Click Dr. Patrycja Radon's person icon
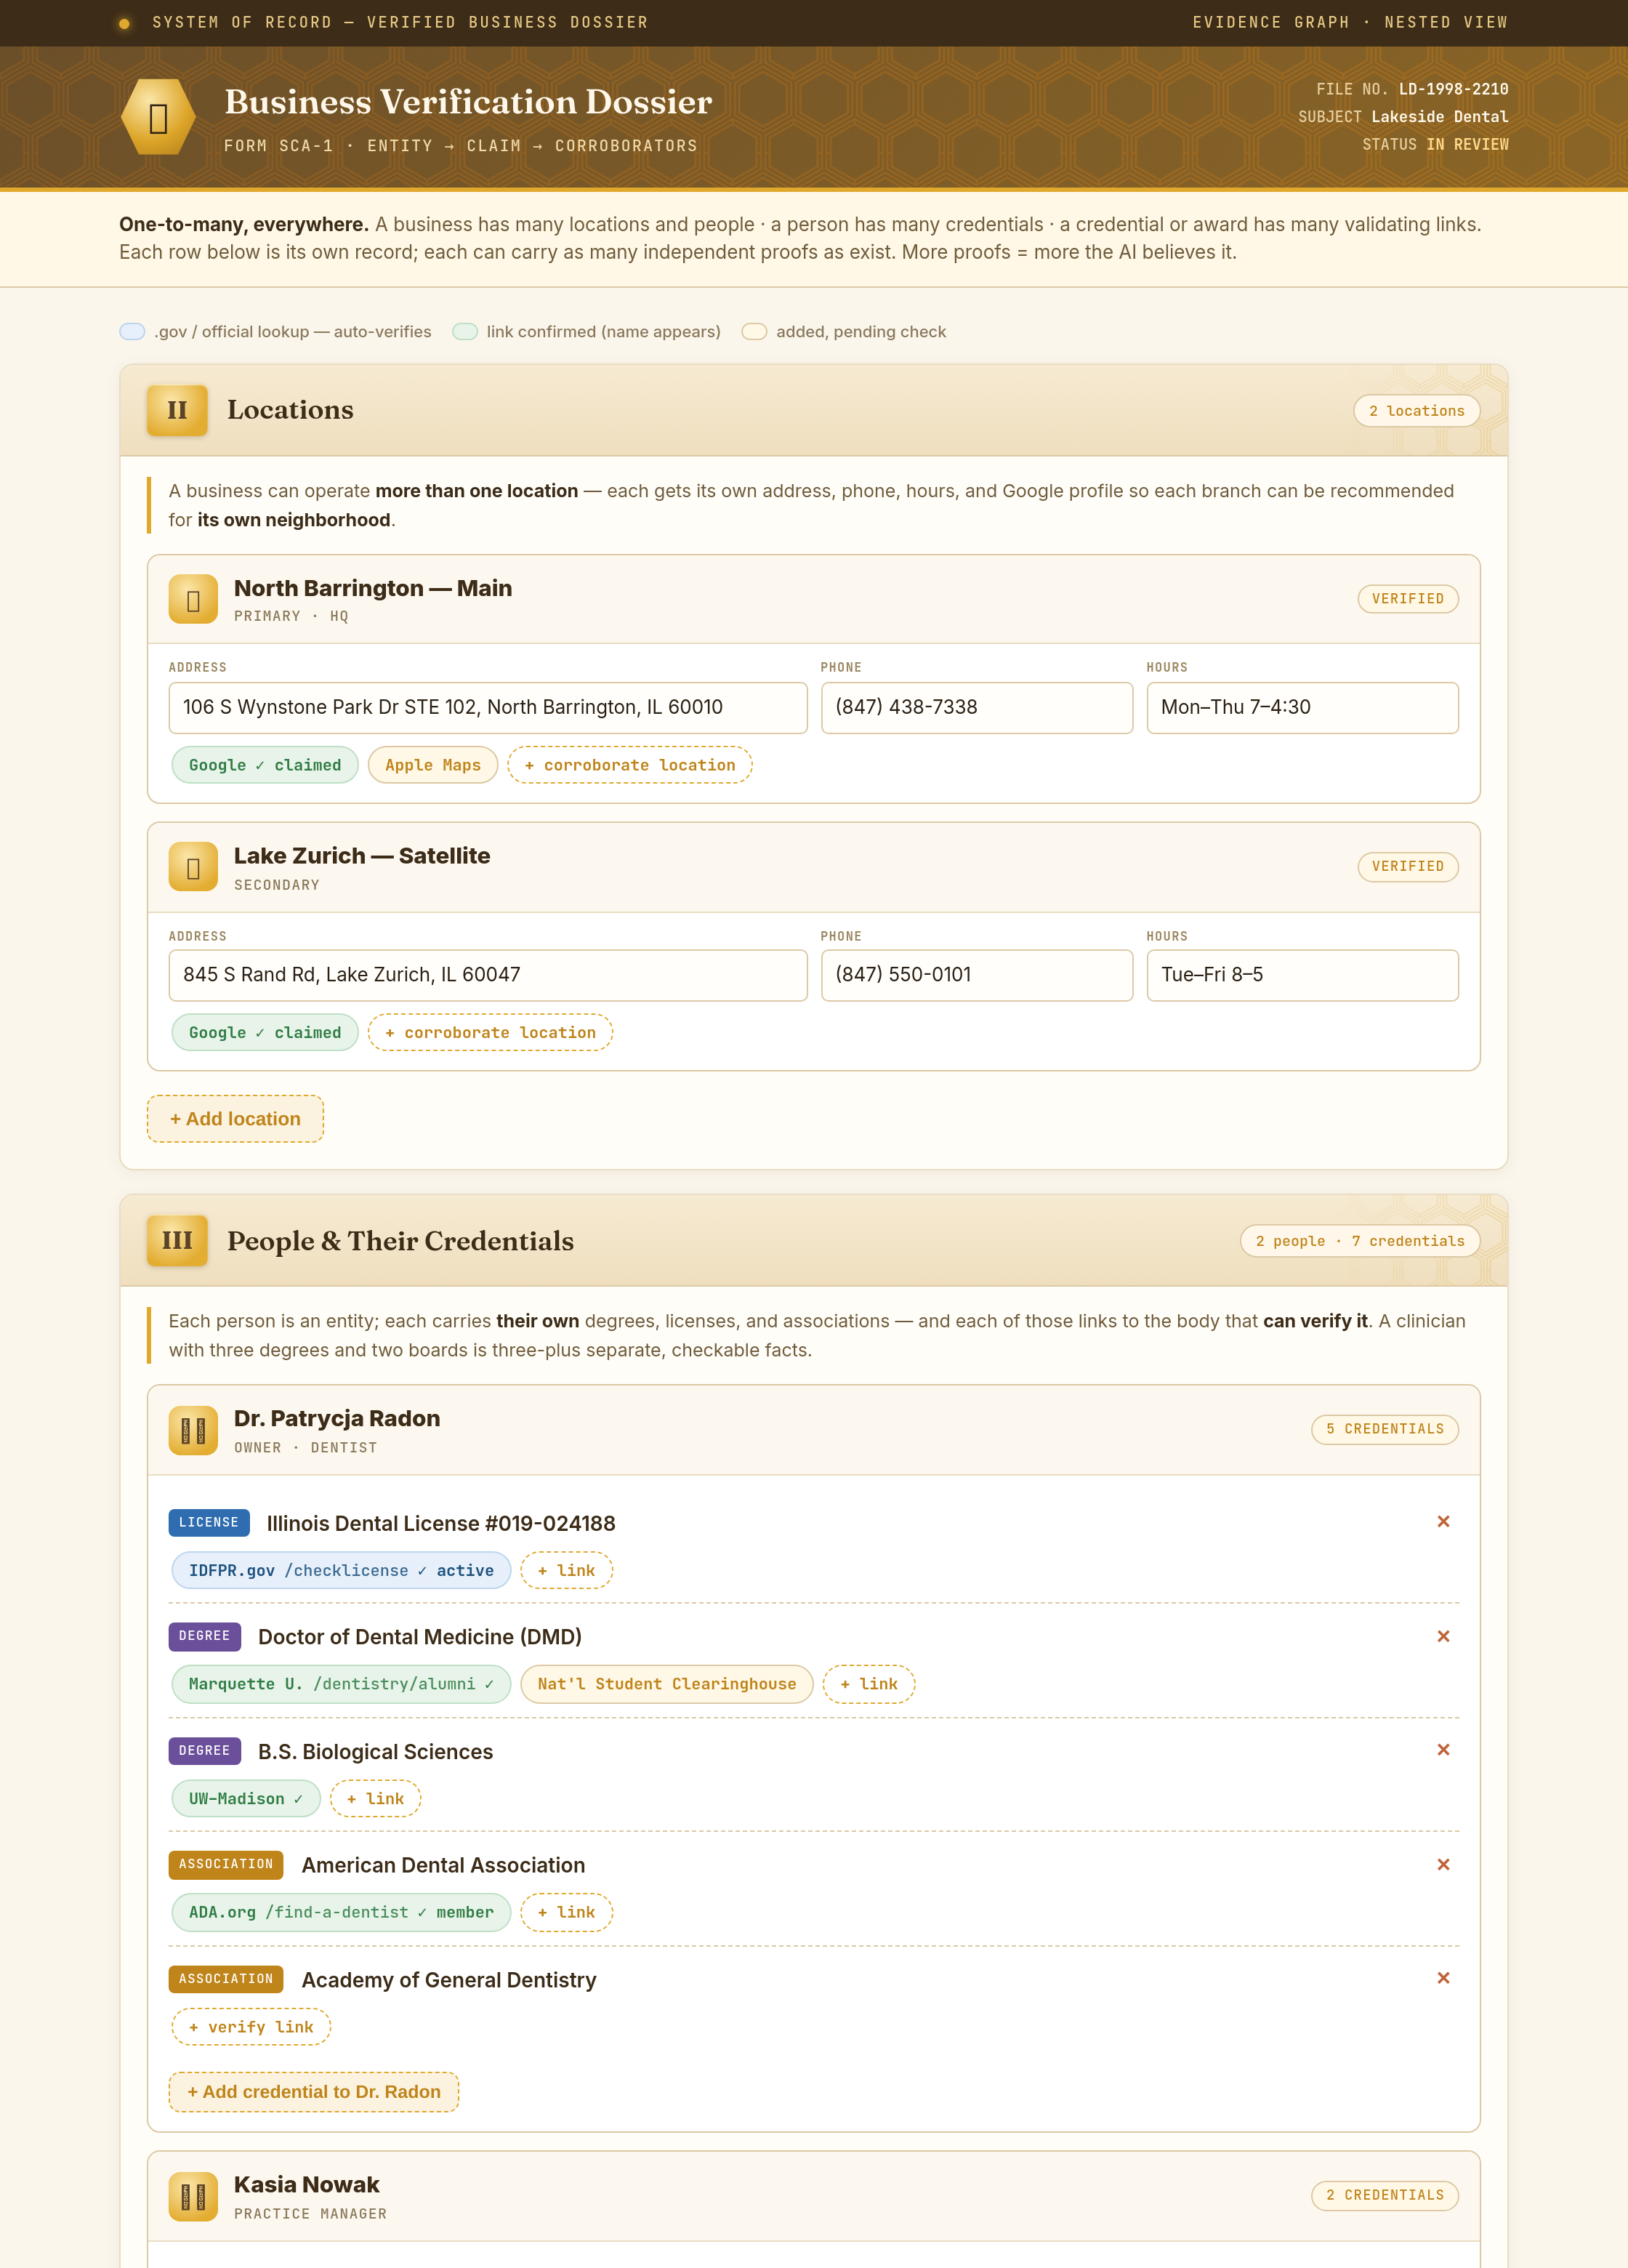 click(x=193, y=1430)
